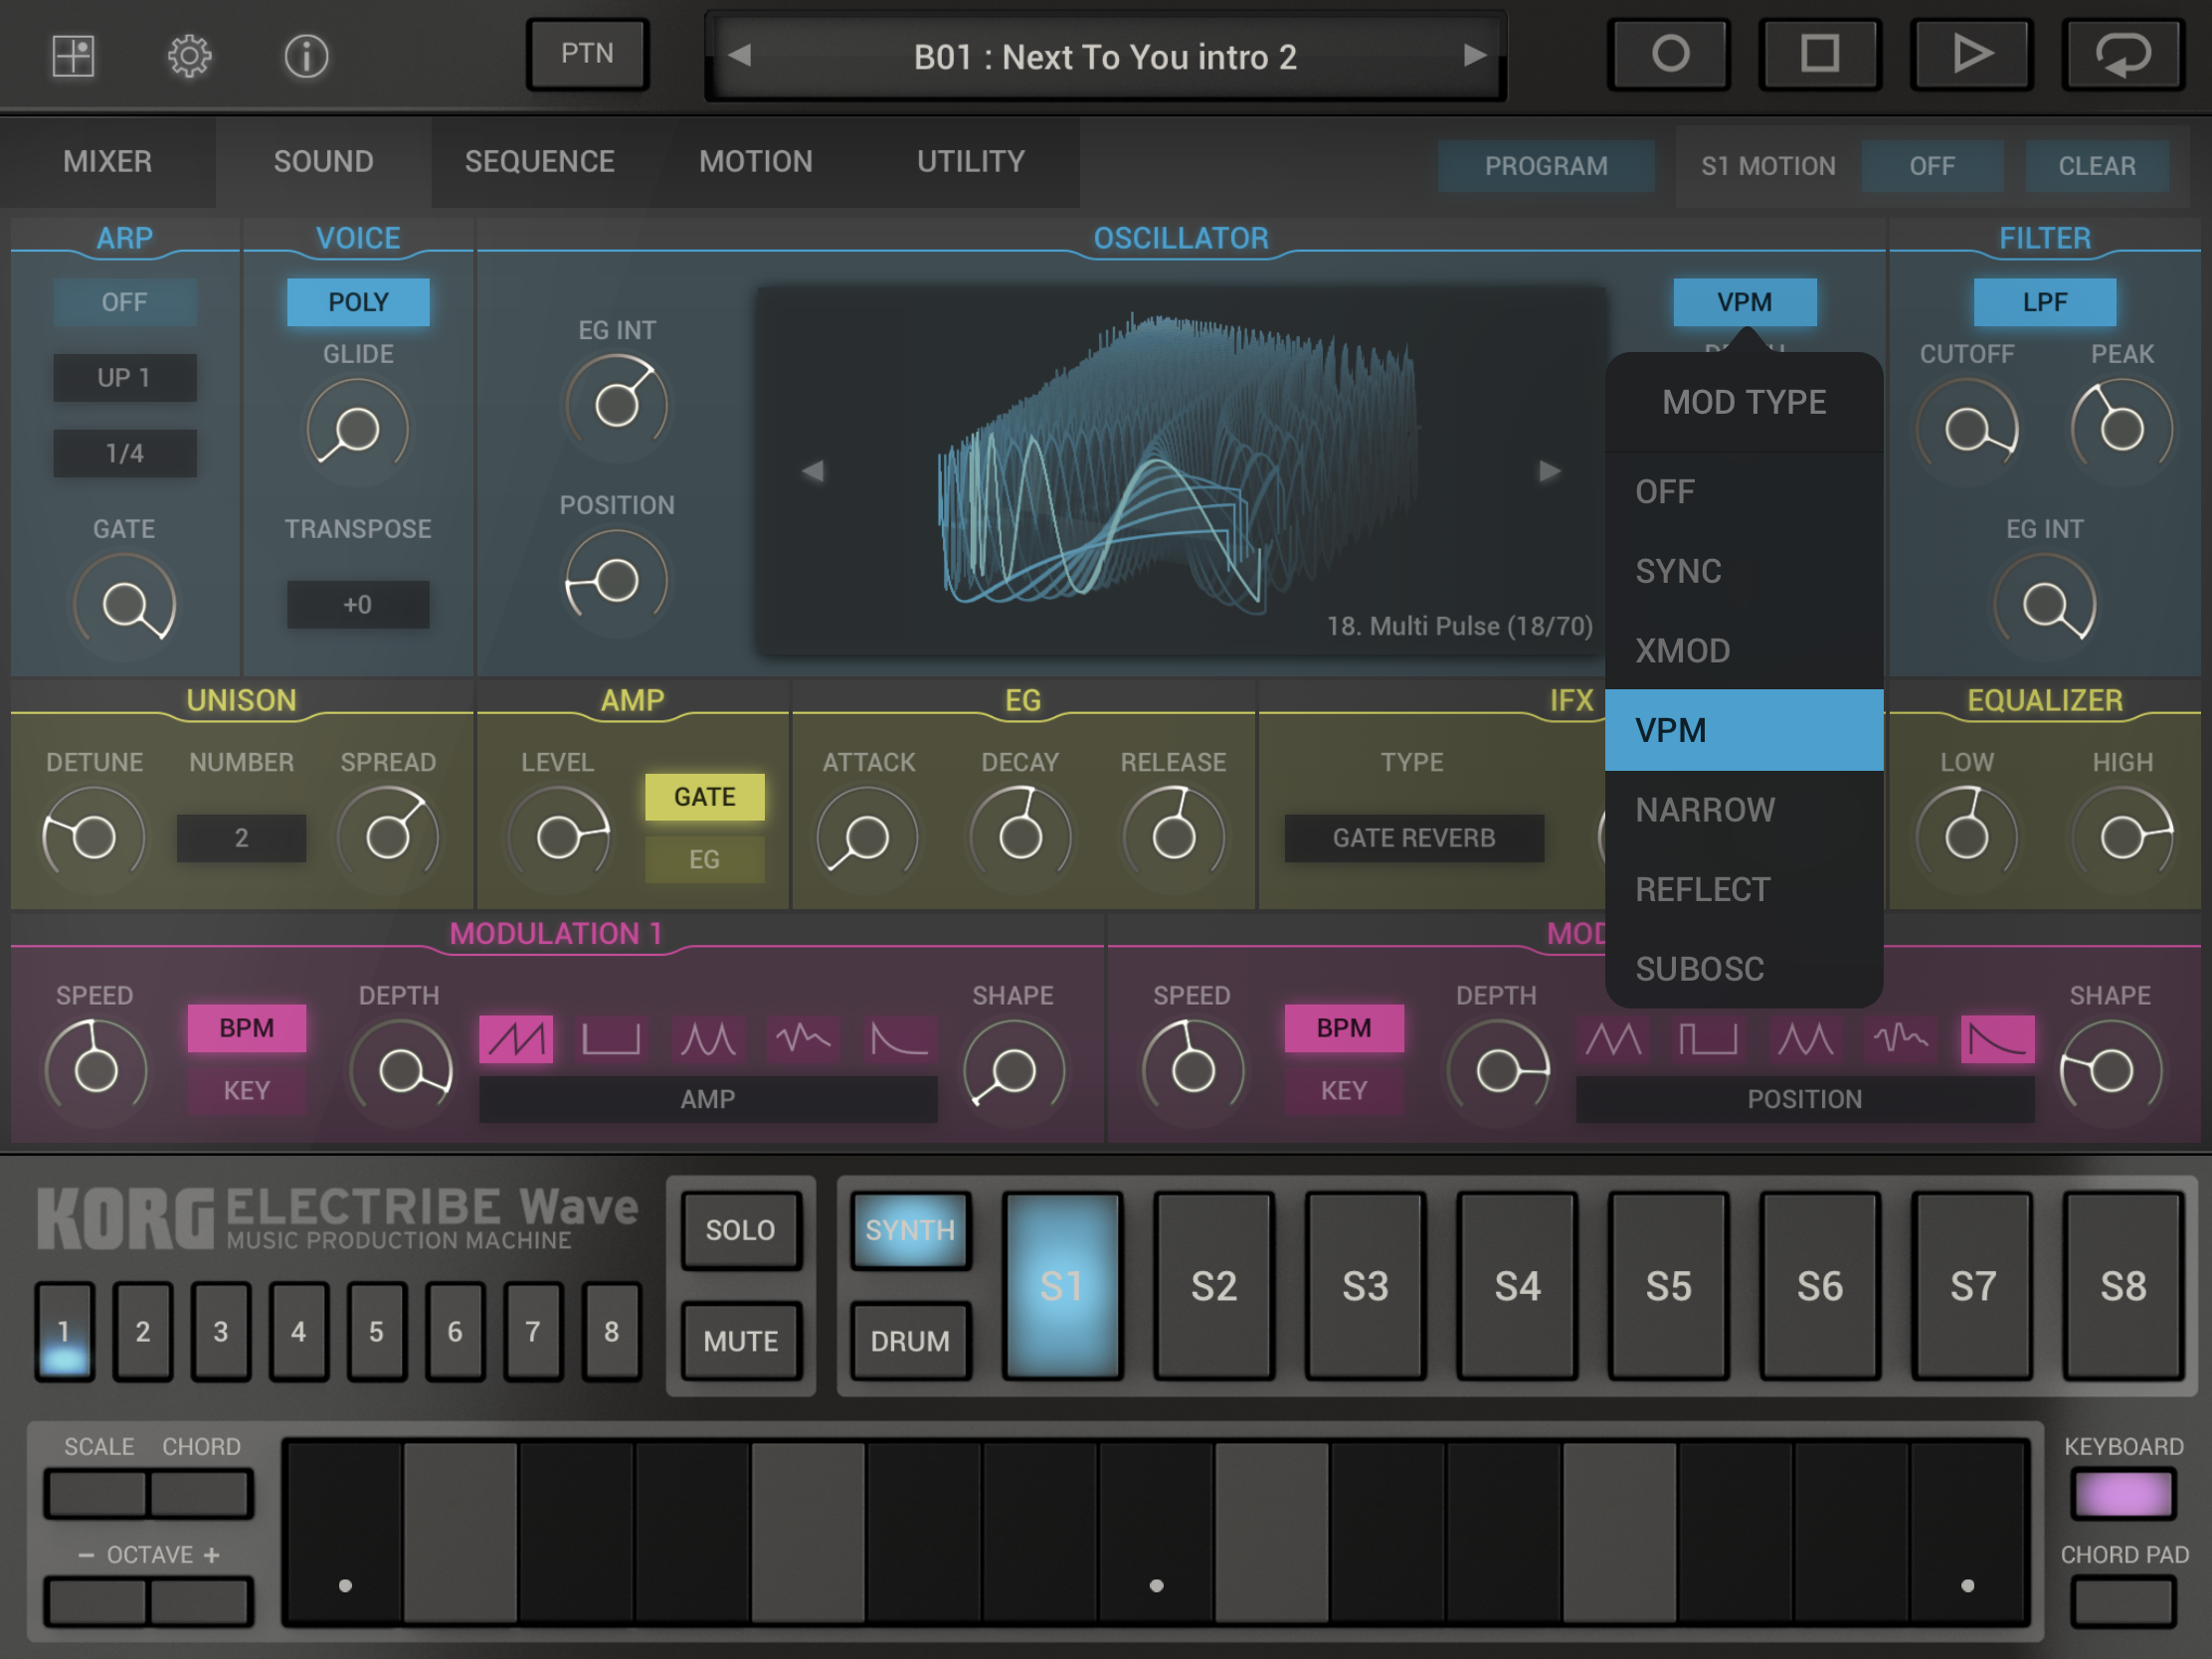Select decay envelope shape in Modulation 2
2212x1659 pixels.
click(x=1997, y=1039)
